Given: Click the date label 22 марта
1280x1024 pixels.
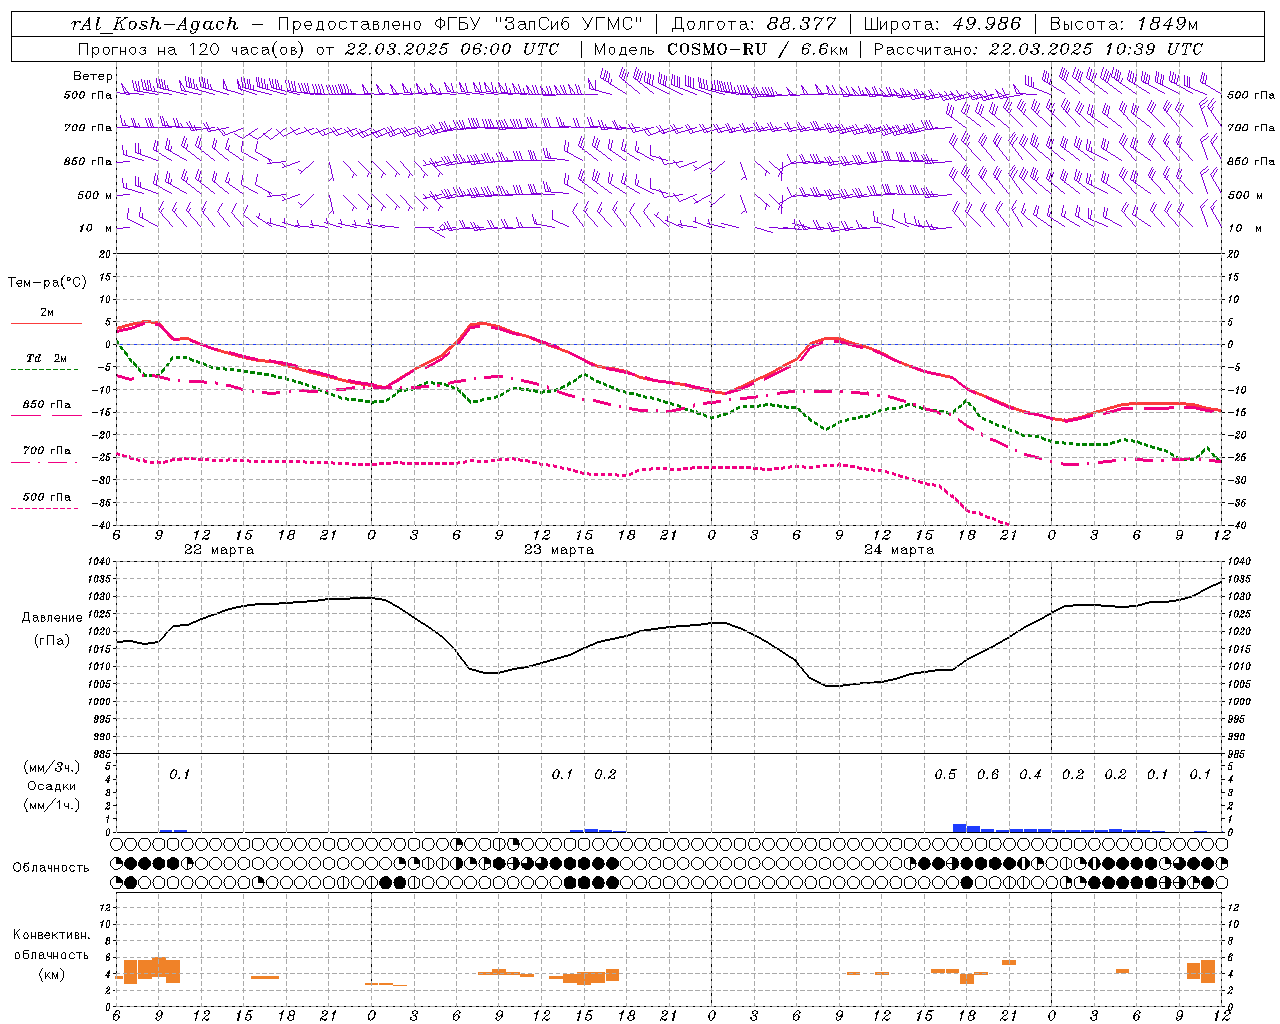Looking at the screenshot, I should 219,550.
